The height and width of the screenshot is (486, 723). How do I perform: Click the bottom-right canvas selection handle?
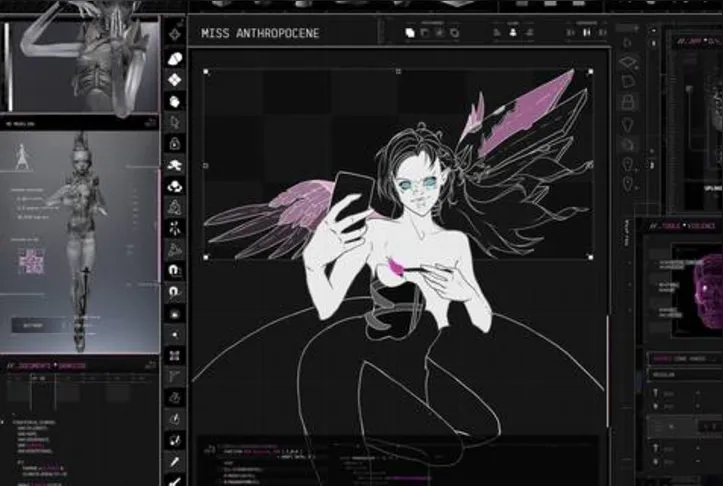(x=591, y=257)
